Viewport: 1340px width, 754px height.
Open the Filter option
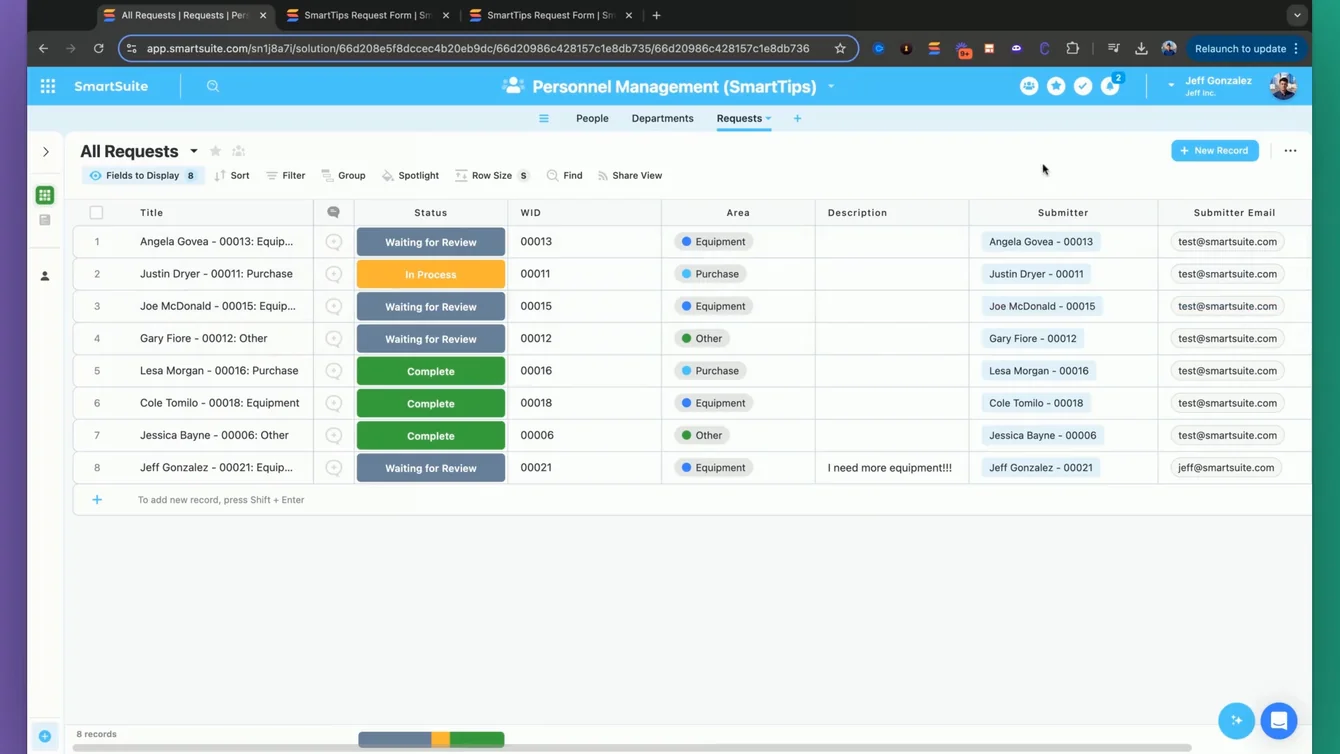pyautogui.click(x=286, y=175)
